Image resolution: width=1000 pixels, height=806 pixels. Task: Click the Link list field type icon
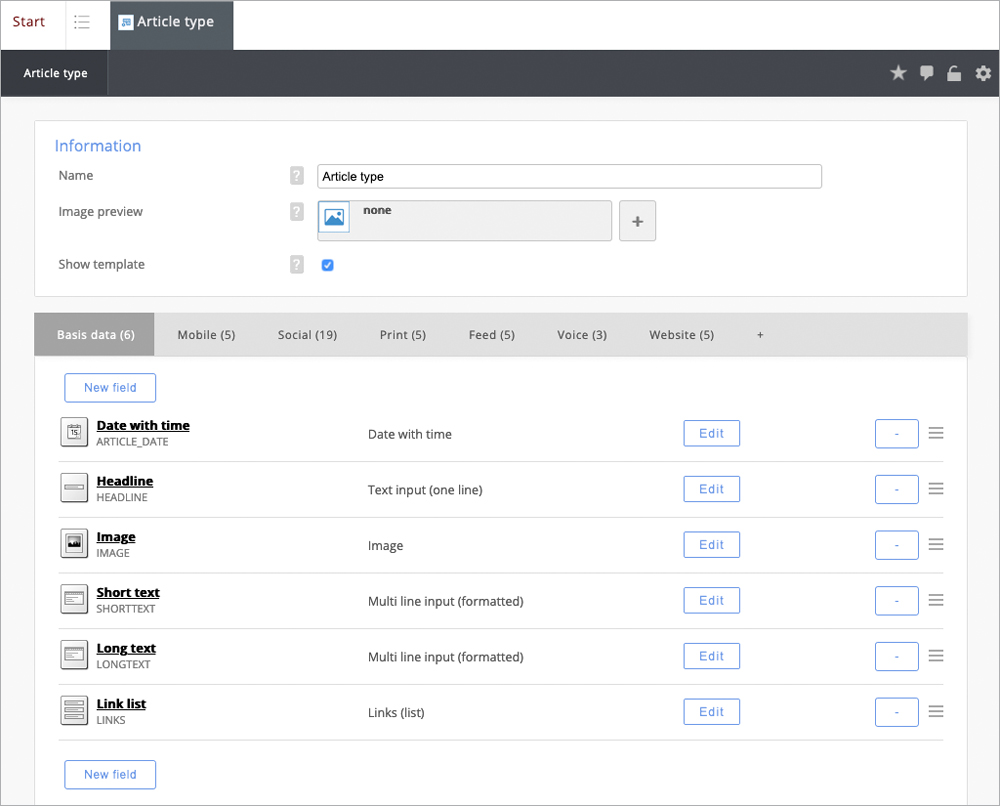click(74, 711)
